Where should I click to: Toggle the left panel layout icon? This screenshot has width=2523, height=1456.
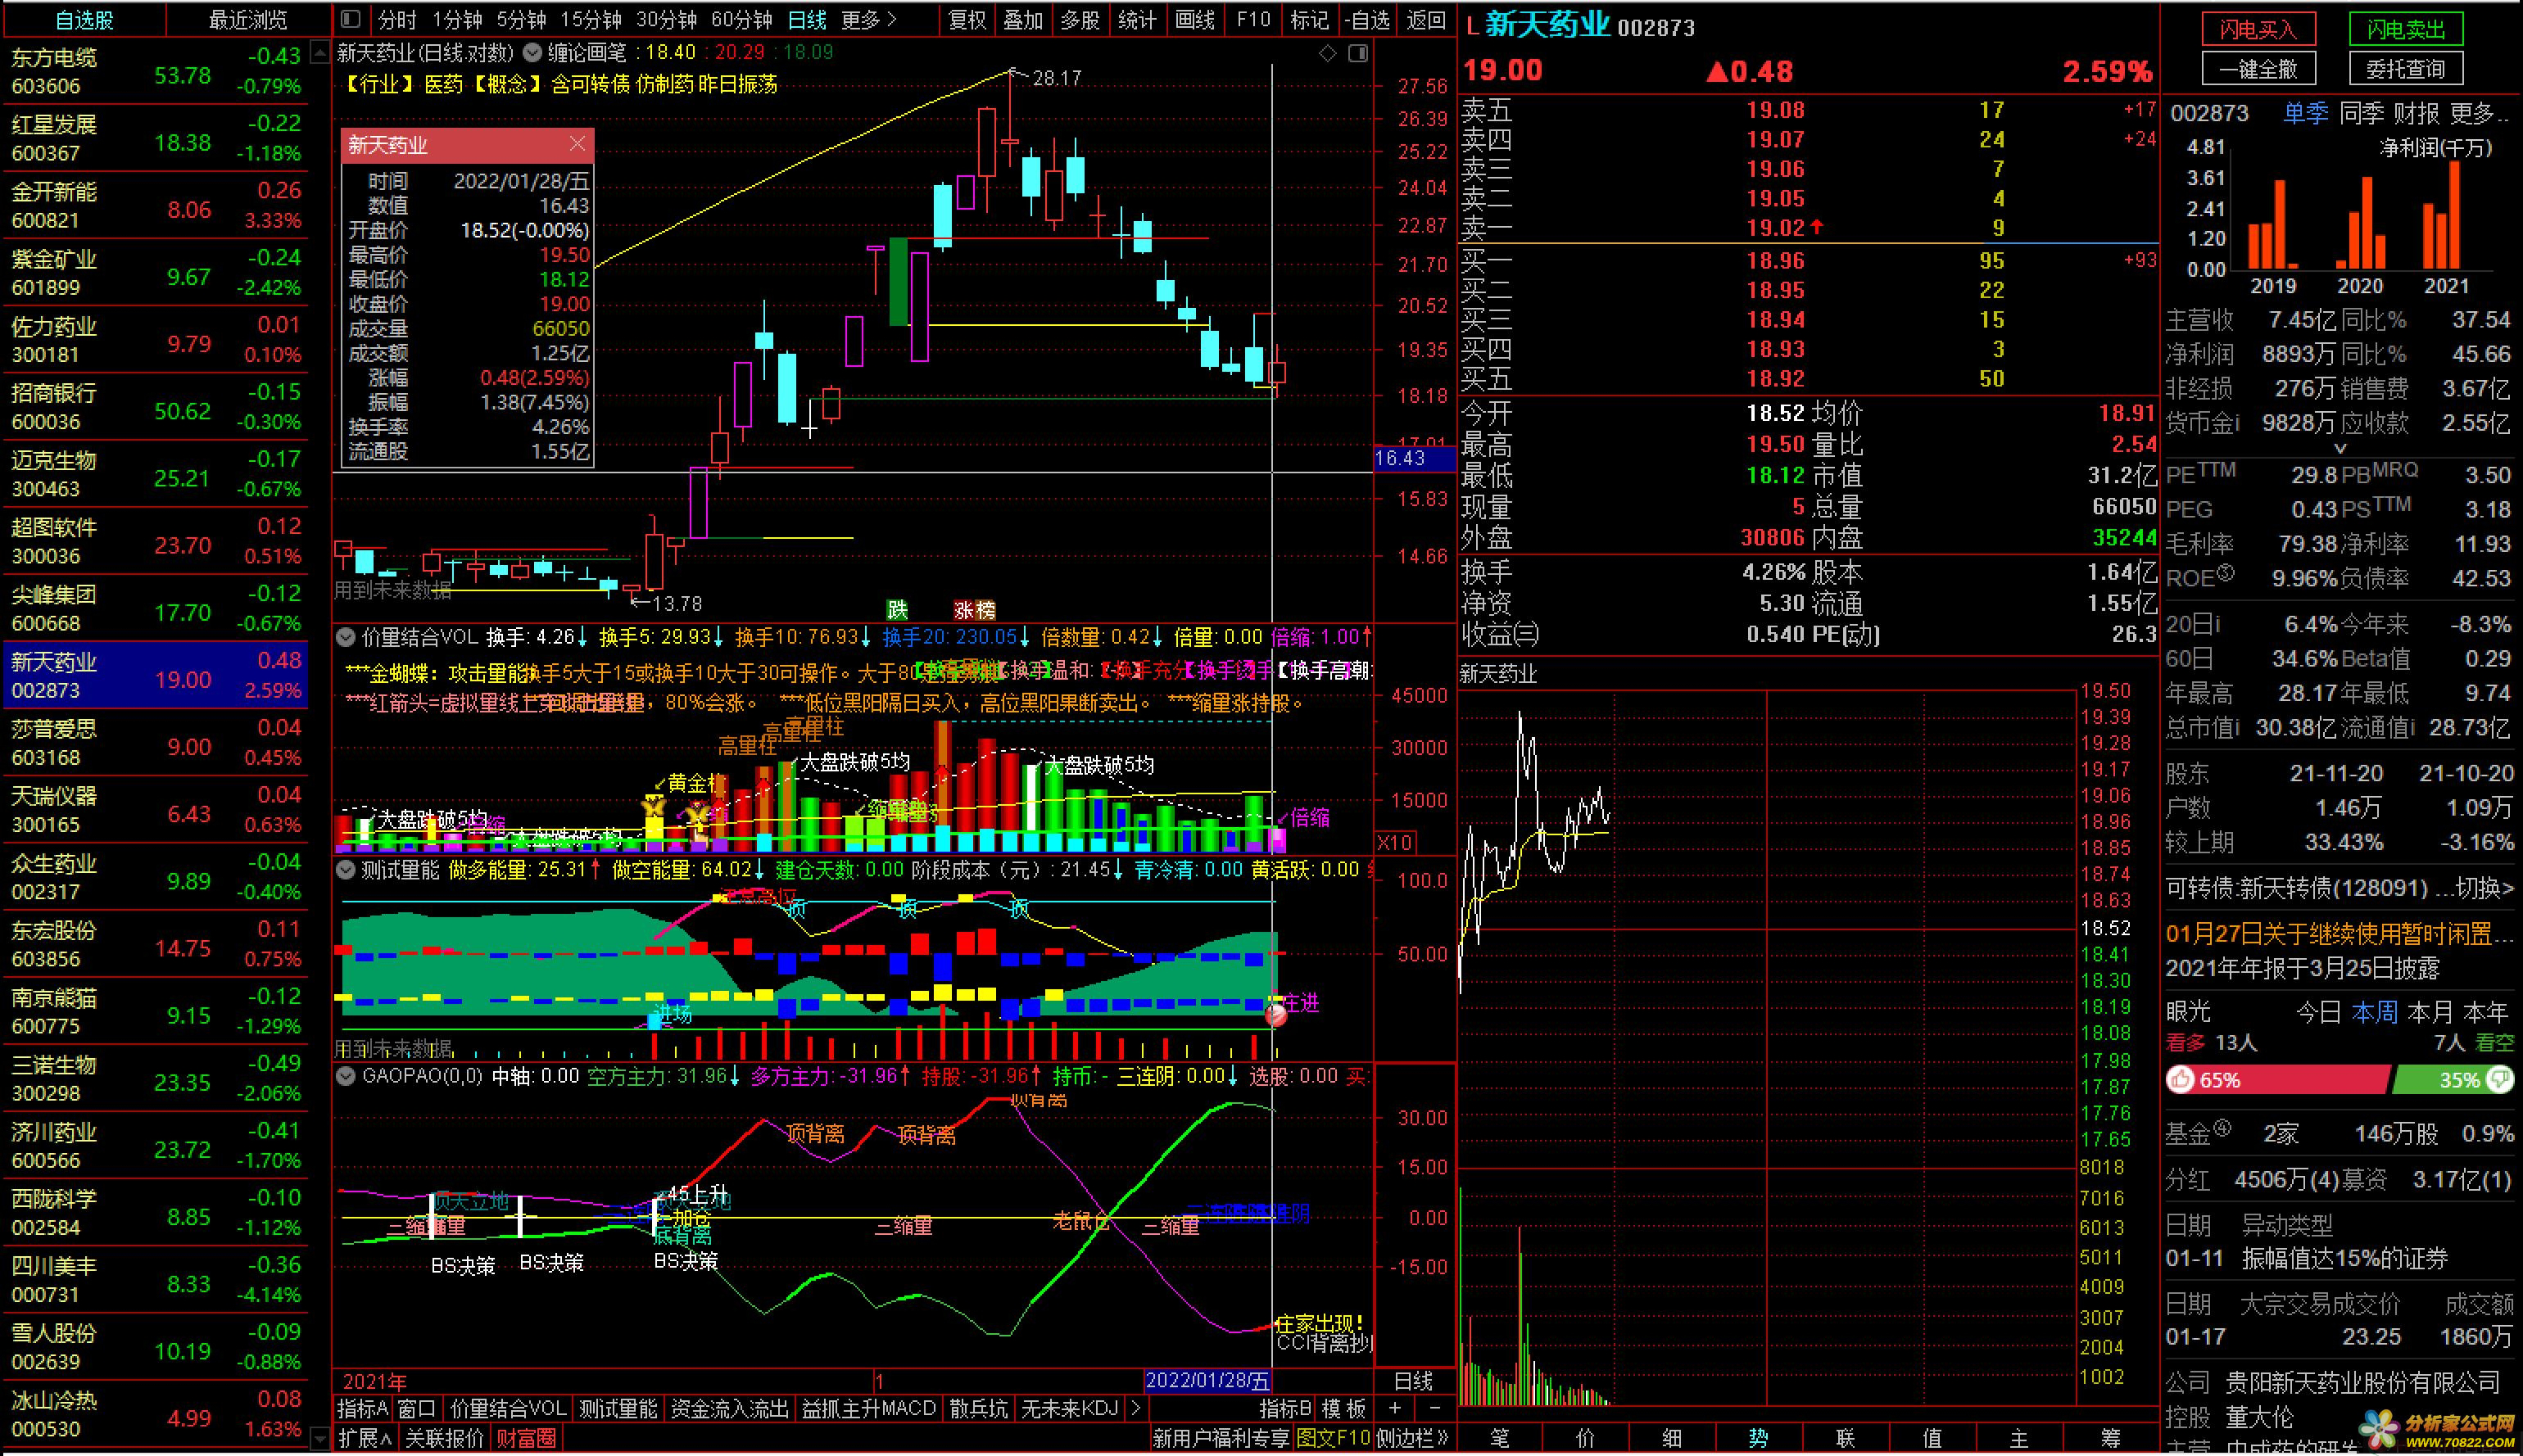click(x=350, y=19)
